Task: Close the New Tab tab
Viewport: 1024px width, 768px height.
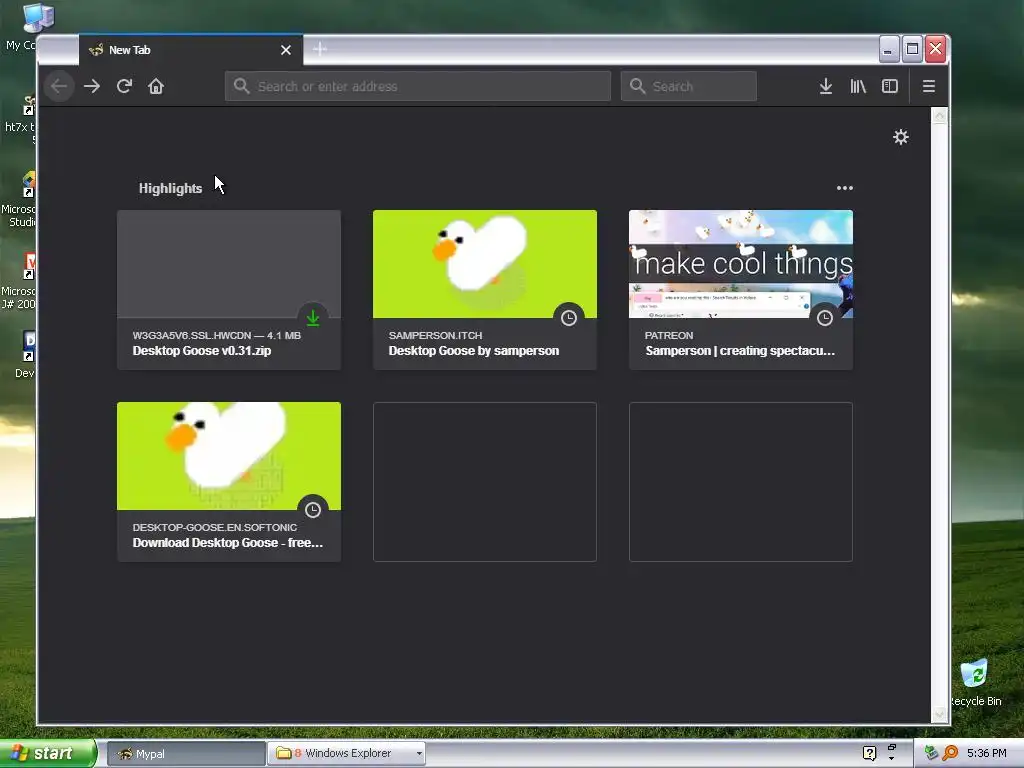Action: (285, 50)
